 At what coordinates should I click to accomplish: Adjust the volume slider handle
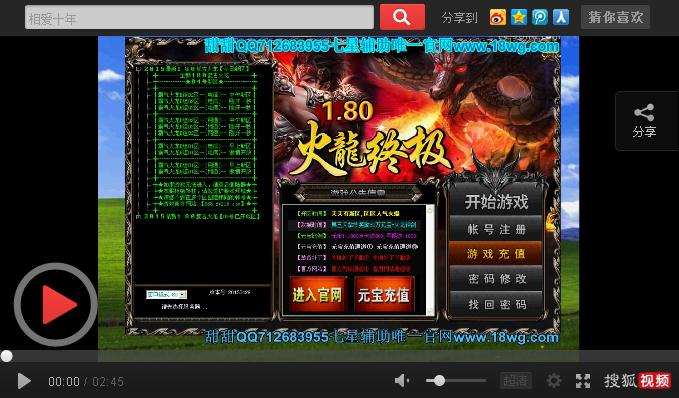(x=439, y=381)
